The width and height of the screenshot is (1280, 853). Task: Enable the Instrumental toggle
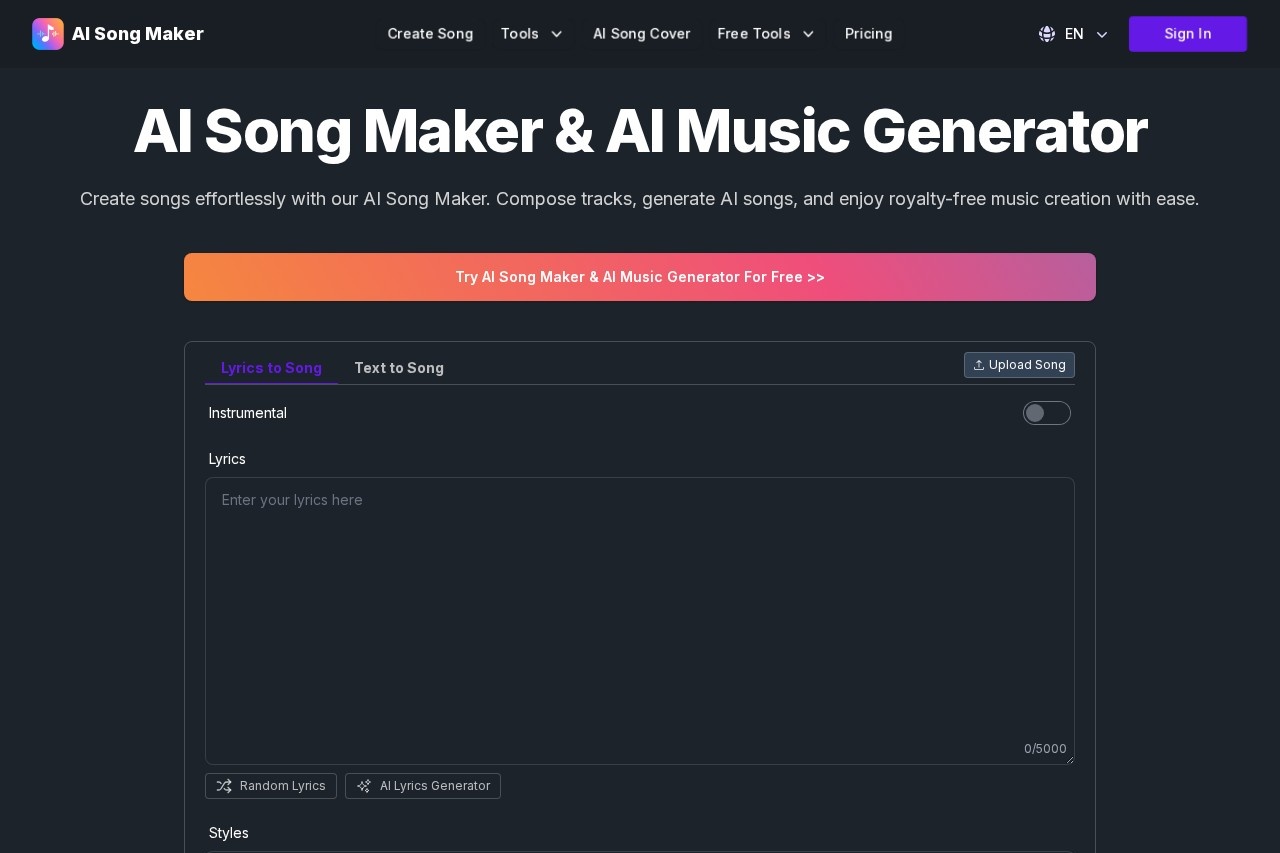pos(1047,413)
